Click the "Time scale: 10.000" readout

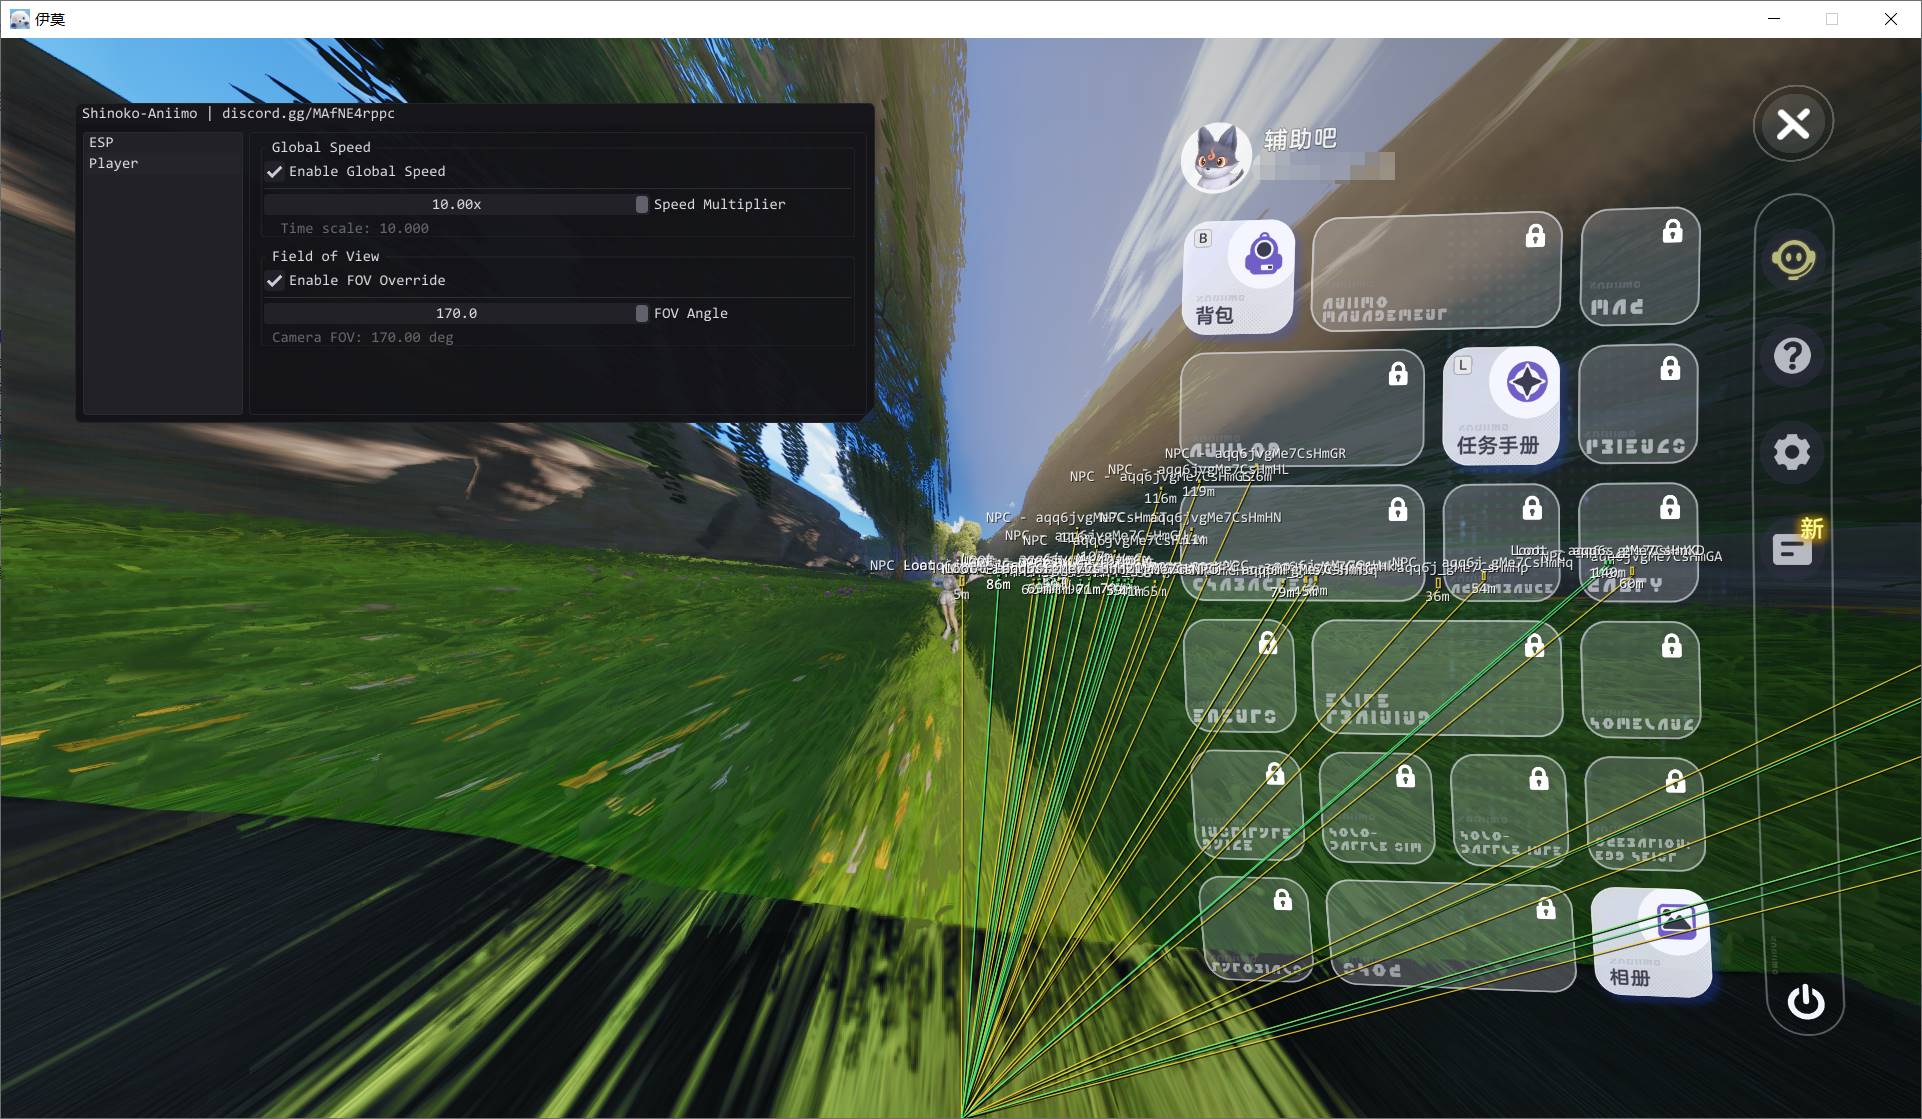point(355,228)
